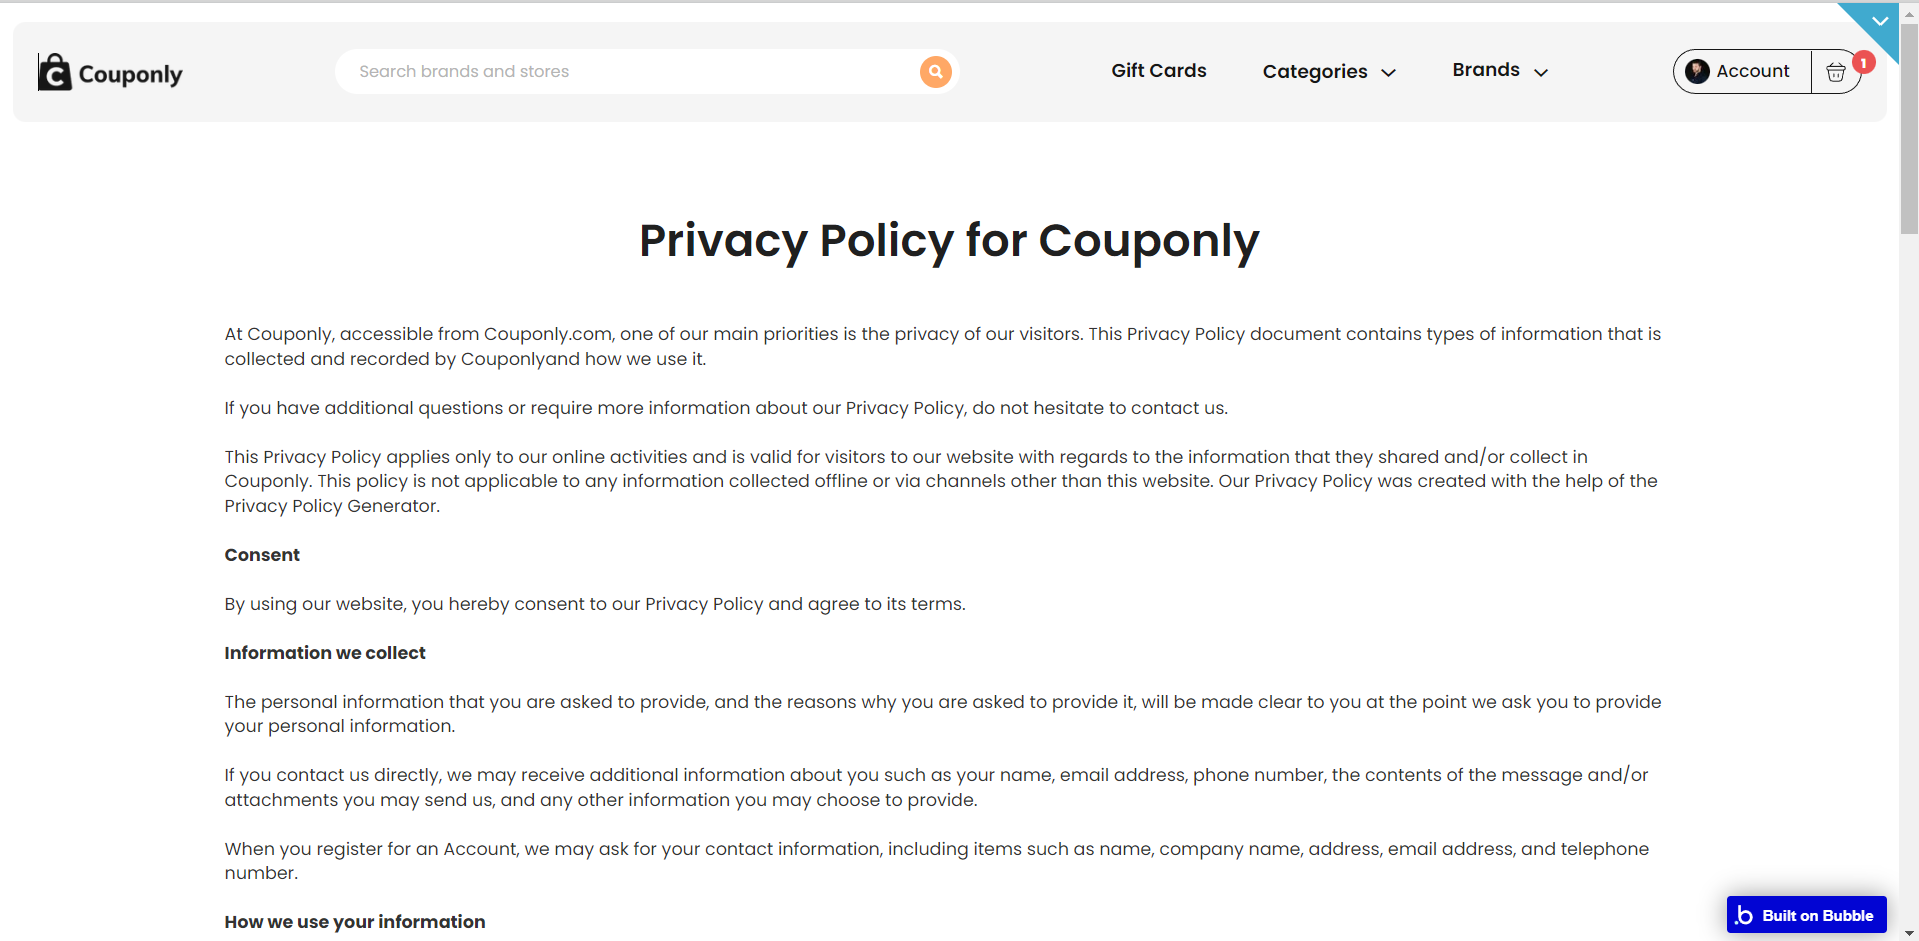Click the Account profile avatar icon
Image resolution: width=1919 pixels, height=941 pixels.
point(1697,71)
